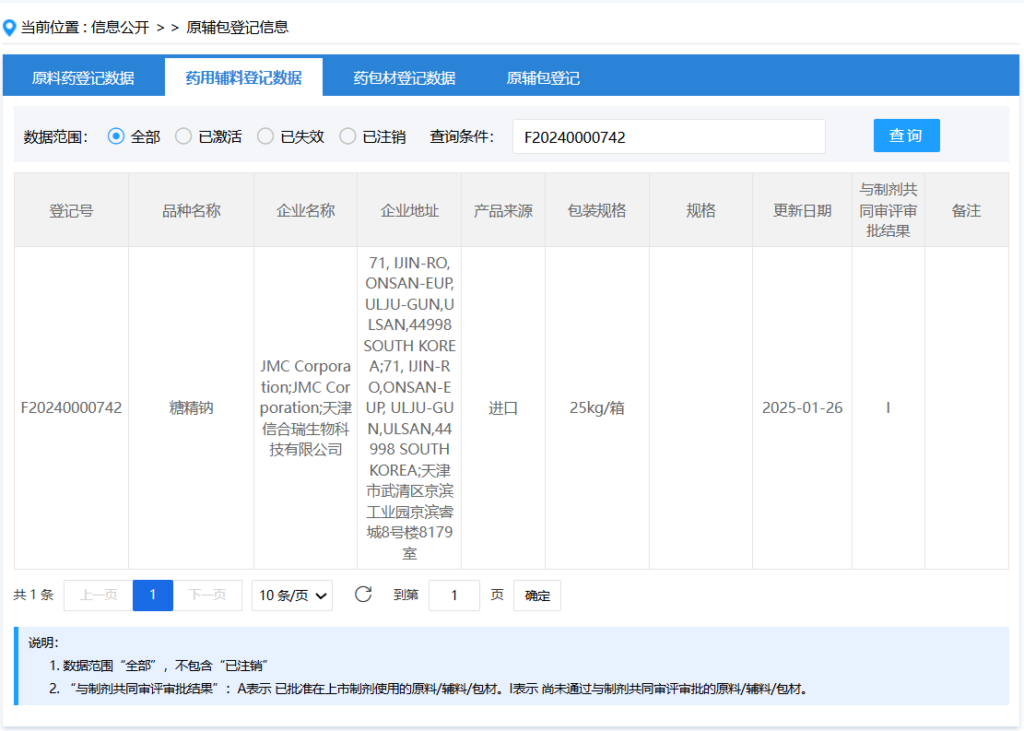Open the 10 条/页 page size dropdown
Screen dimensions: 1024x731
point(292,596)
